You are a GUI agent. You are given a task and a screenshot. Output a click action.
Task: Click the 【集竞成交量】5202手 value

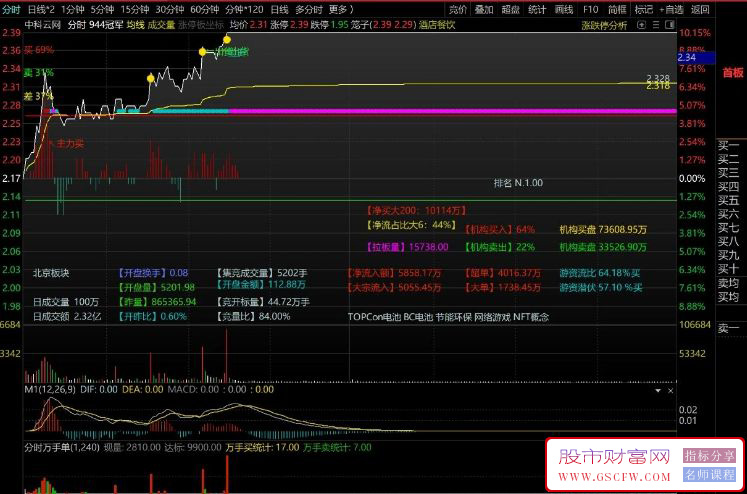[262, 273]
